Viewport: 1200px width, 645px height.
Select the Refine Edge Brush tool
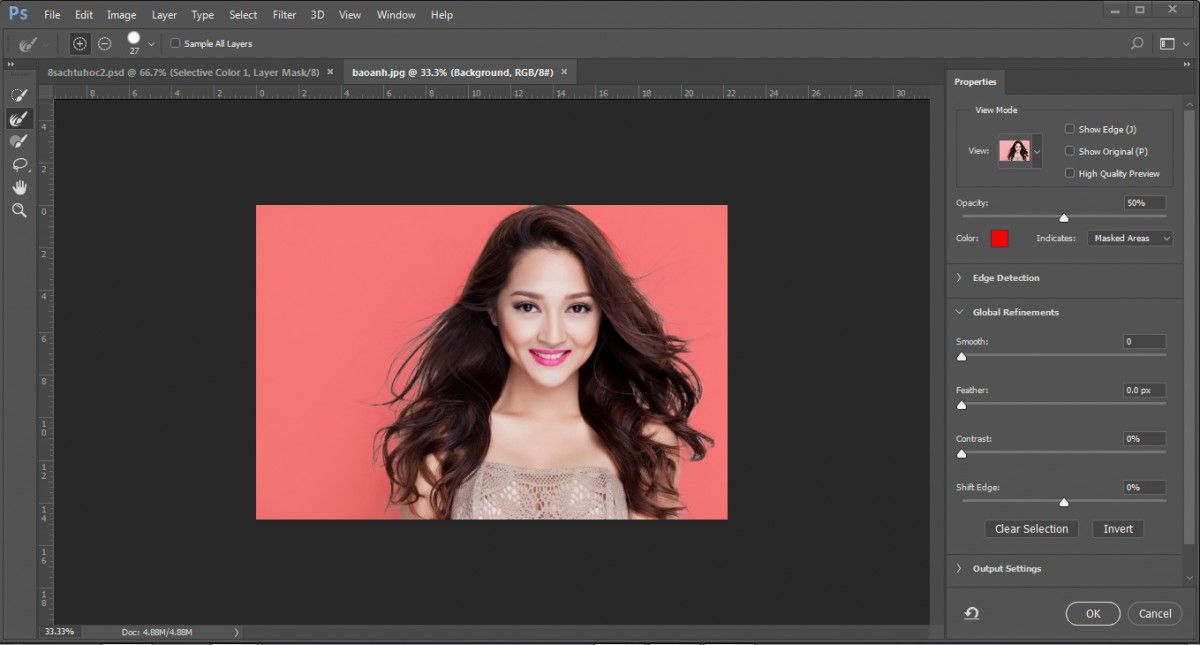[x=18, y=118]
